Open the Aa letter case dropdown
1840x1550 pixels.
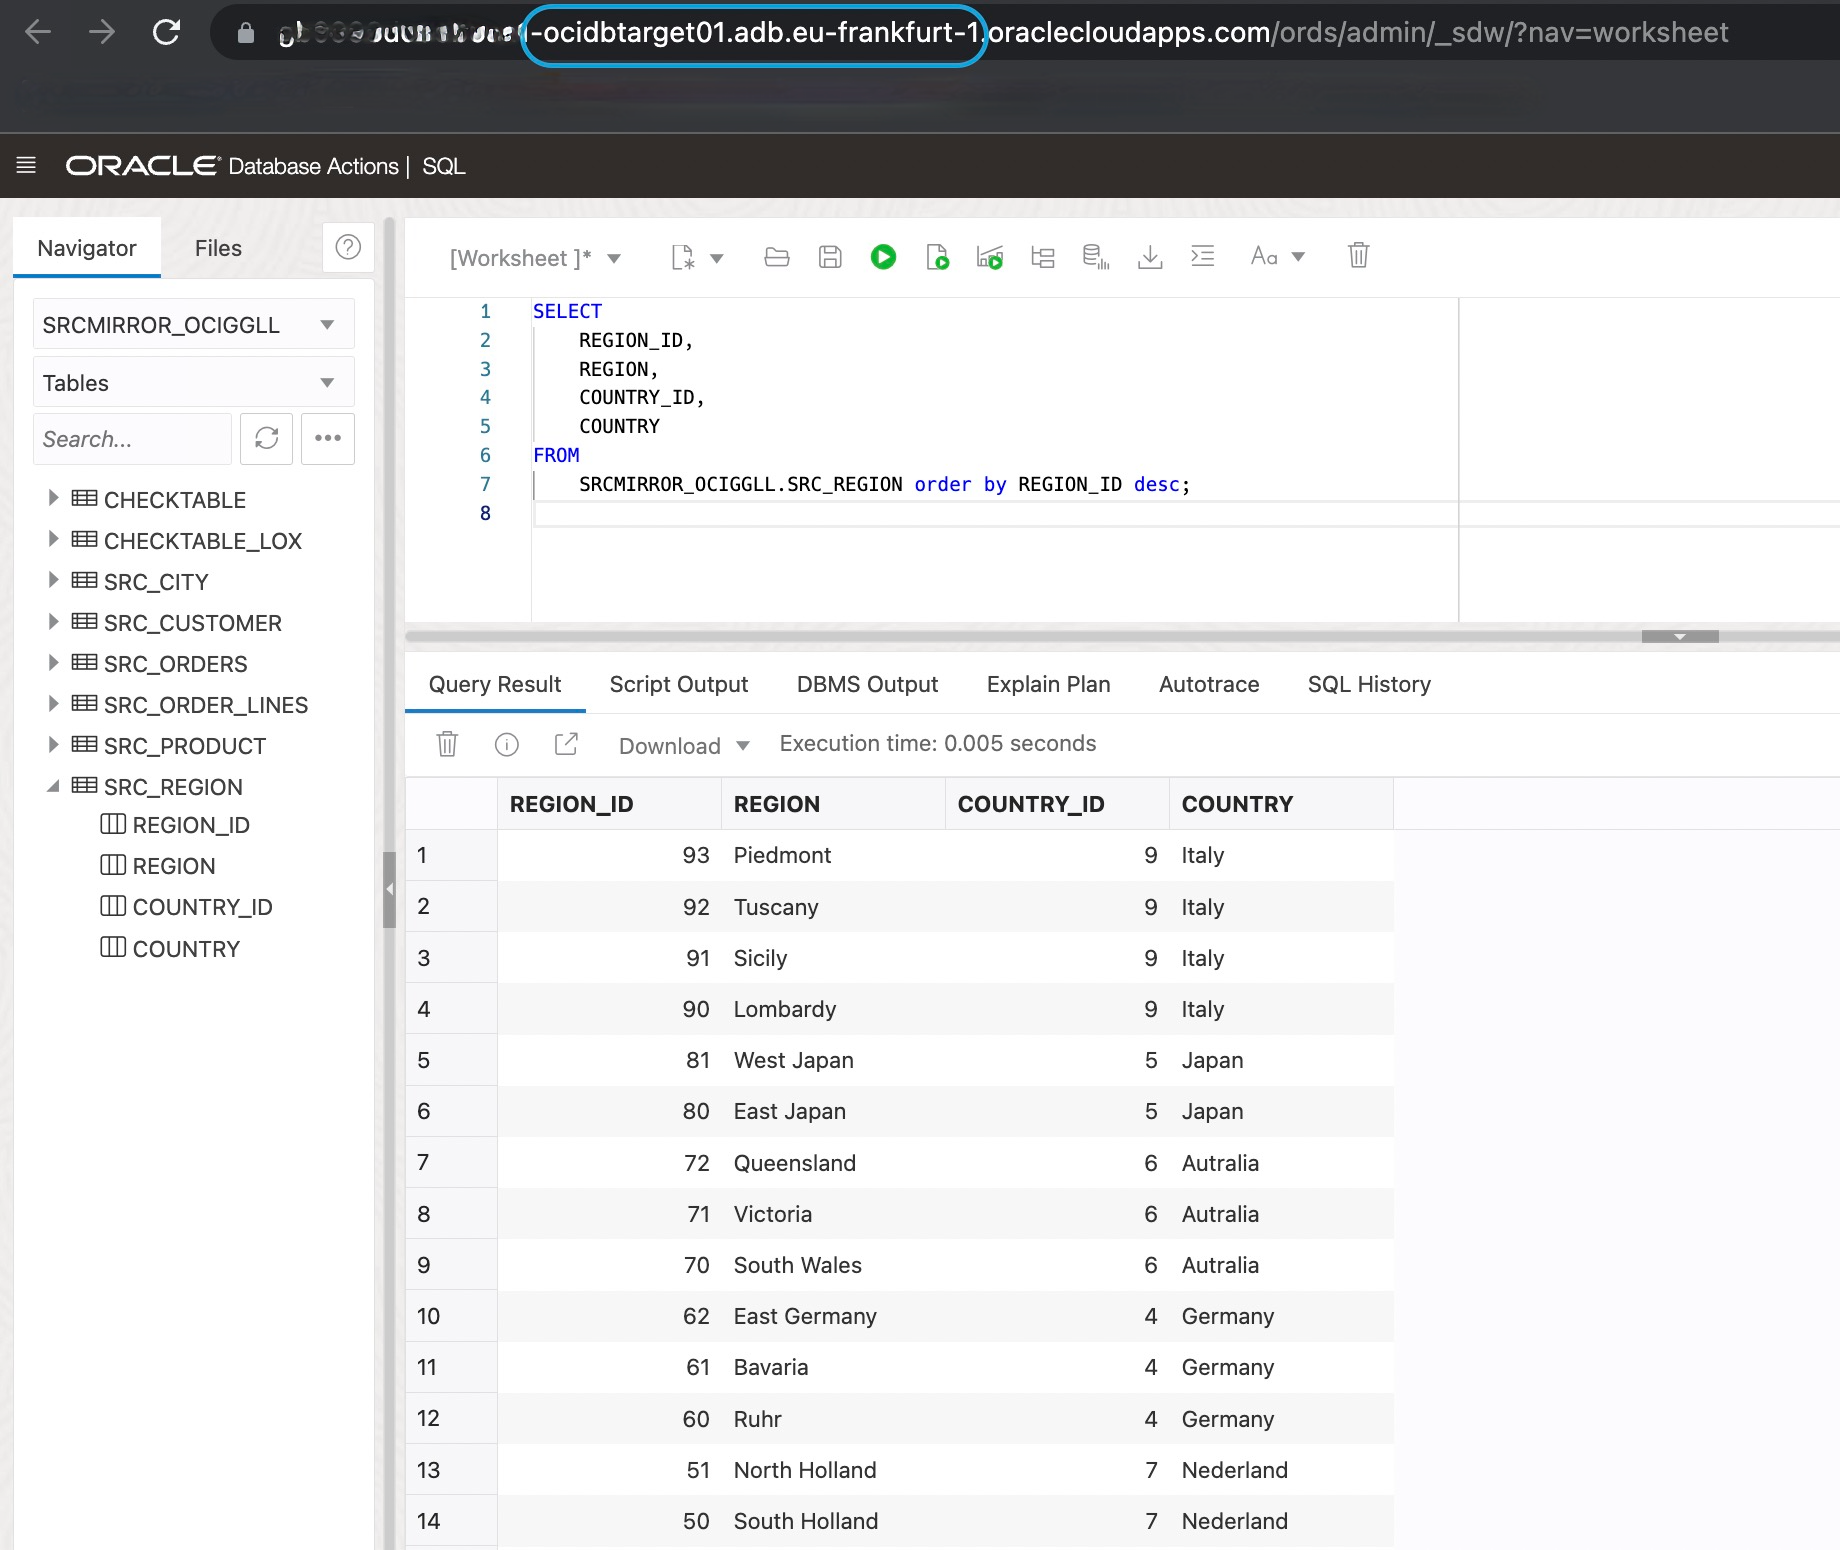point(1278,256)
